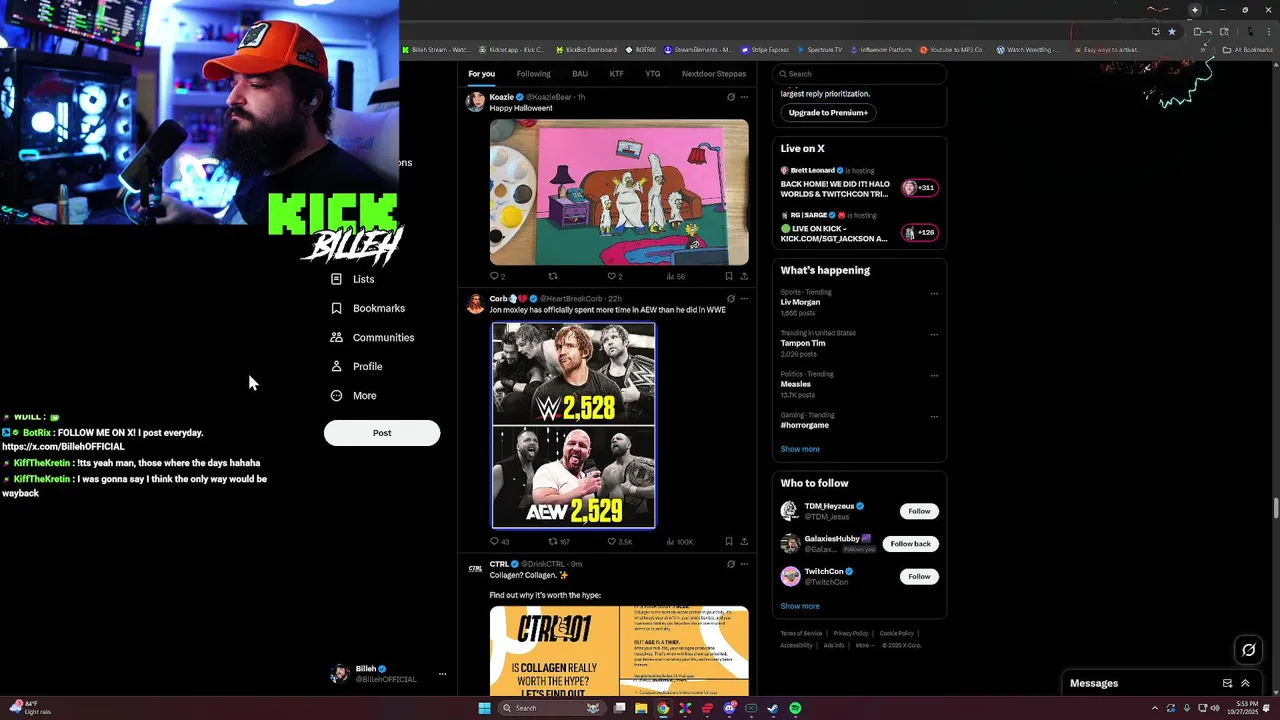The height and width of the screenshot is (720, 1280).
Task: Follow TwitchCon
Action: click(x=919, y=577)
